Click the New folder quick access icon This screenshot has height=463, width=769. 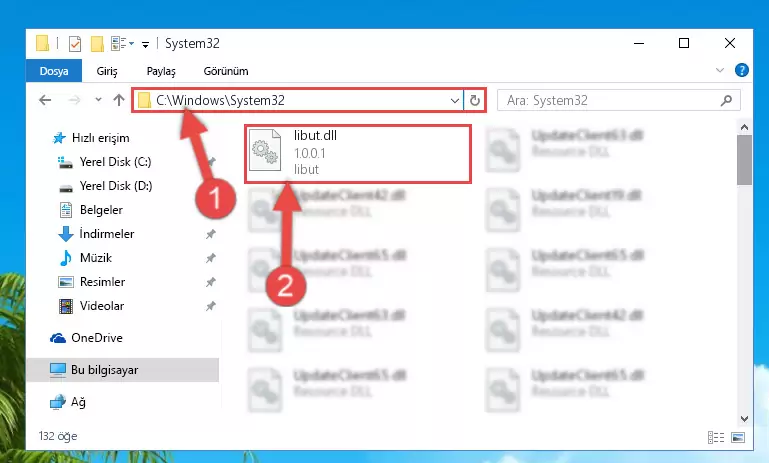(x=97, y=44)
